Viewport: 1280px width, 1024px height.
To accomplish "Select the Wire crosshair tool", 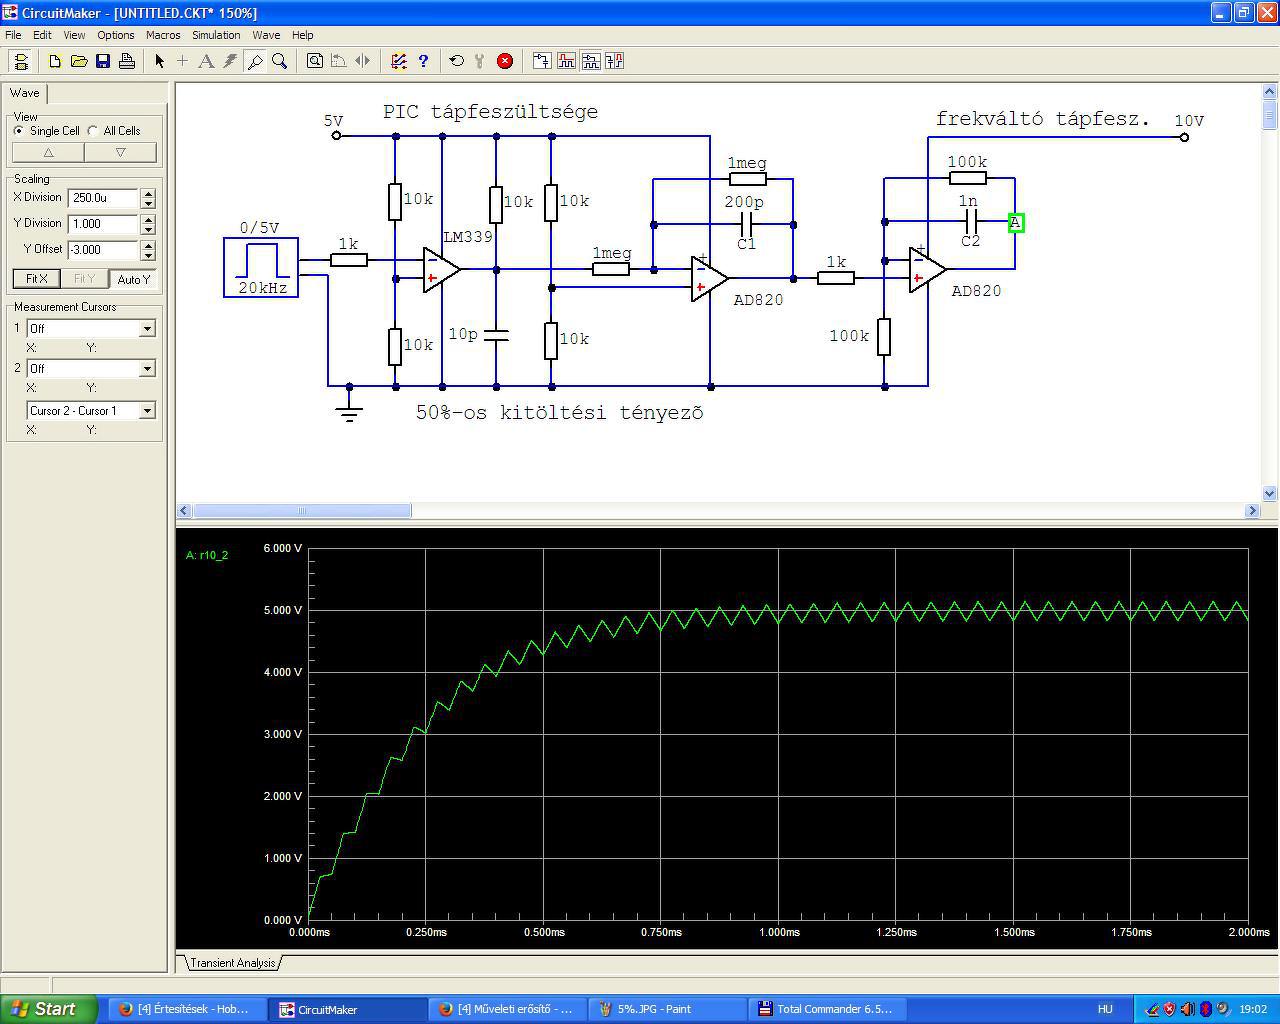I will 183,61.
